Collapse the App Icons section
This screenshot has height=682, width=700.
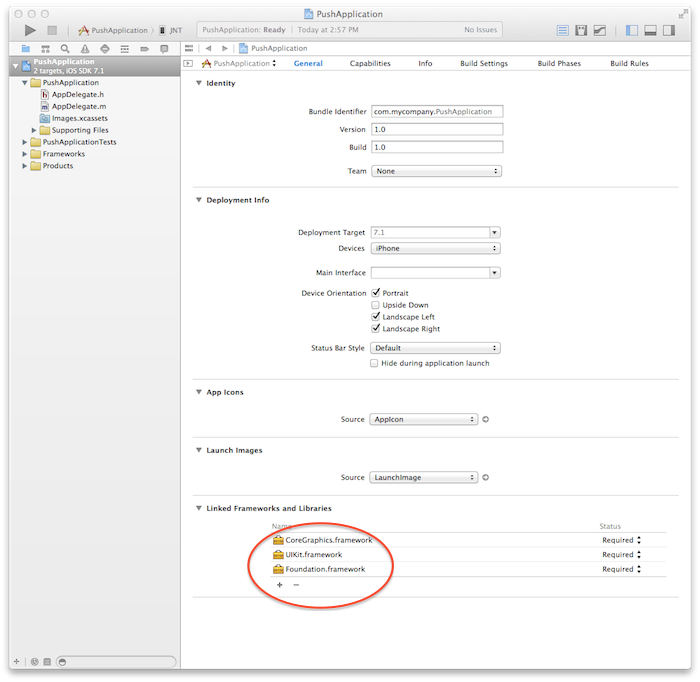199,392
